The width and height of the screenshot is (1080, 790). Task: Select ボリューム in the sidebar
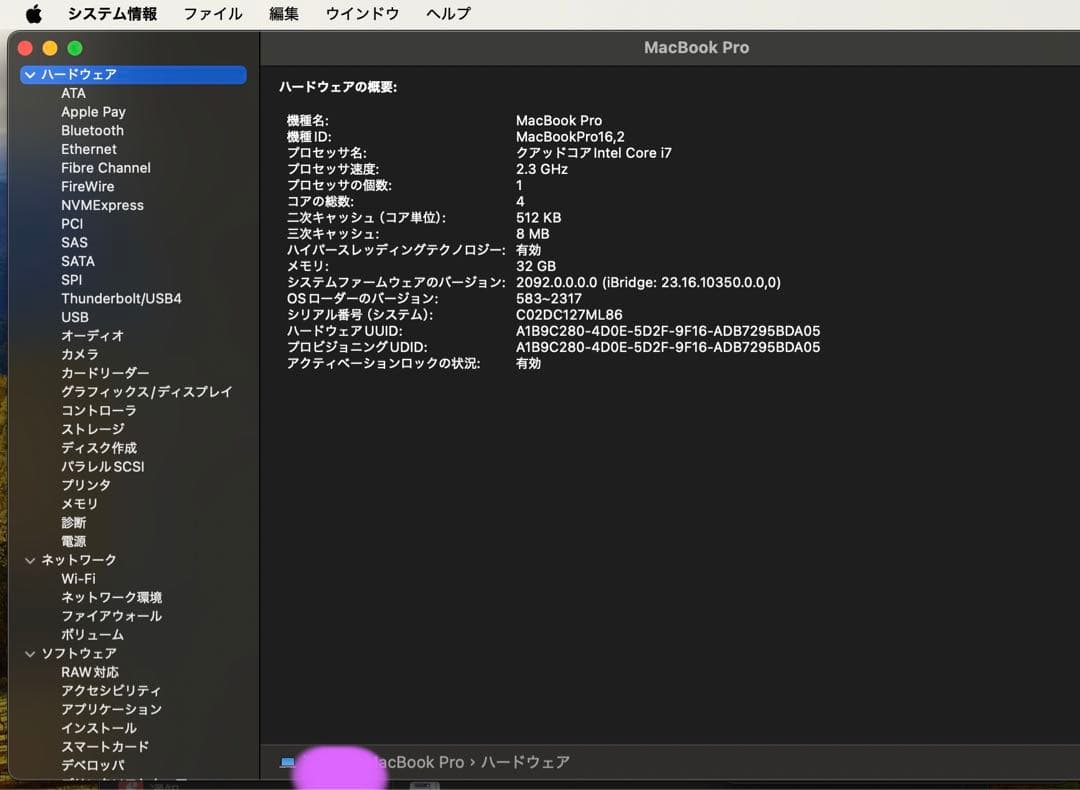92,634
